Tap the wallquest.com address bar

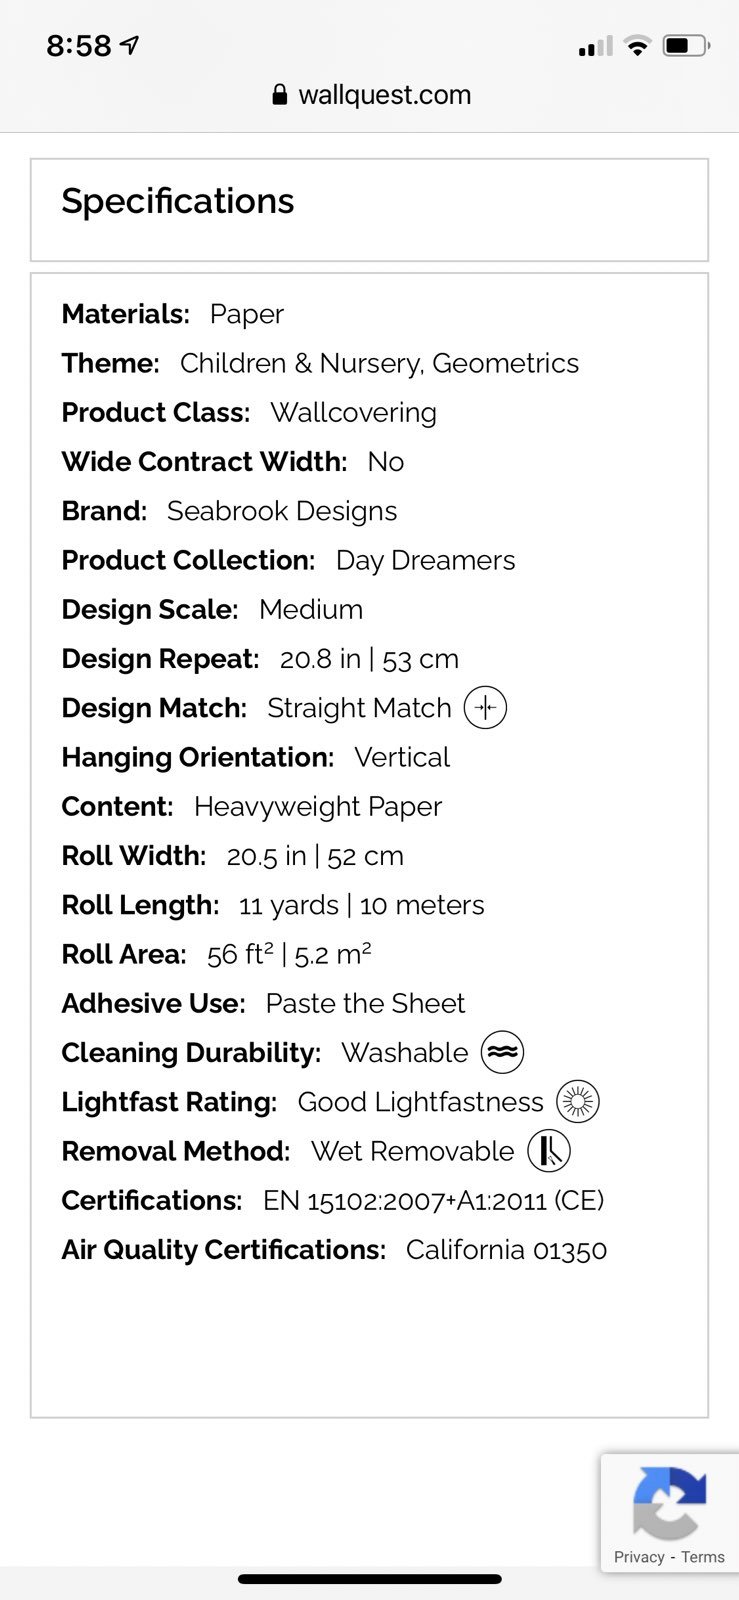pyautogui.click(x=370, y=95)
